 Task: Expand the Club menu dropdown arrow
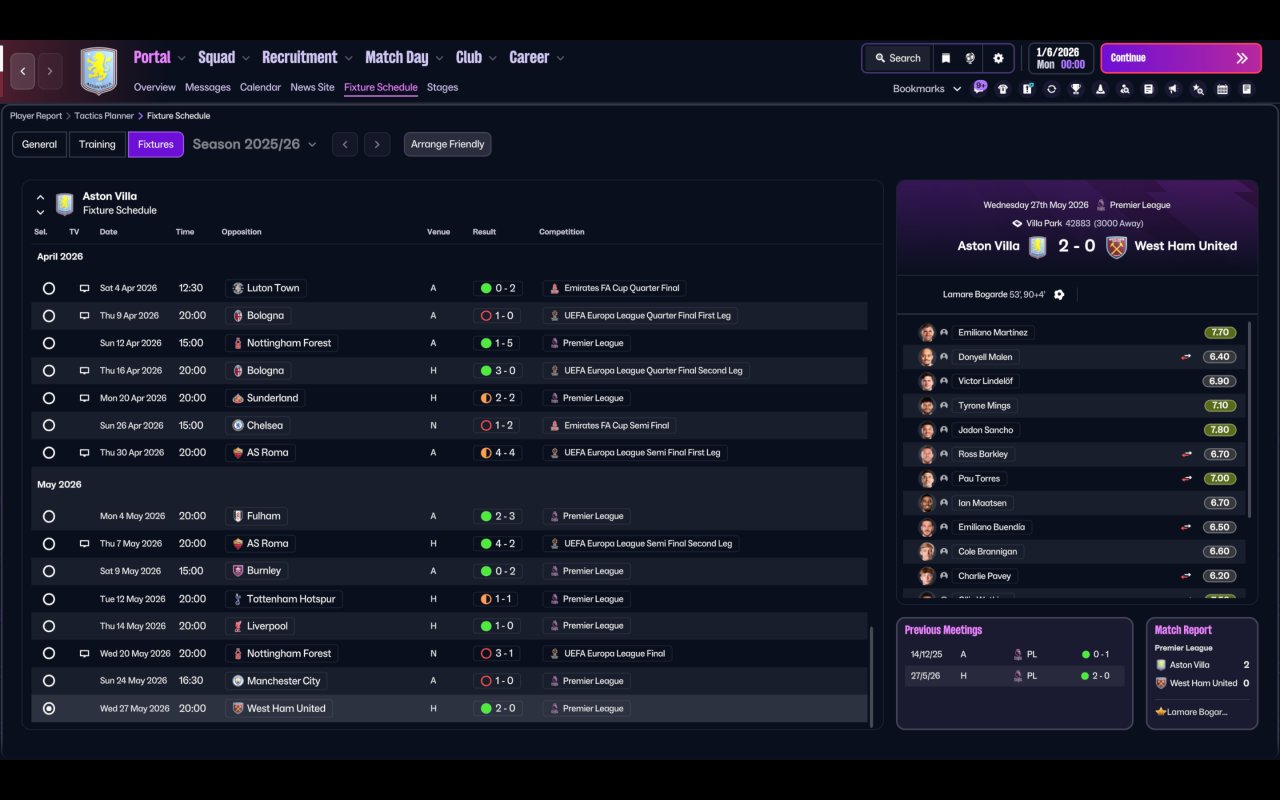click(492, 59)
